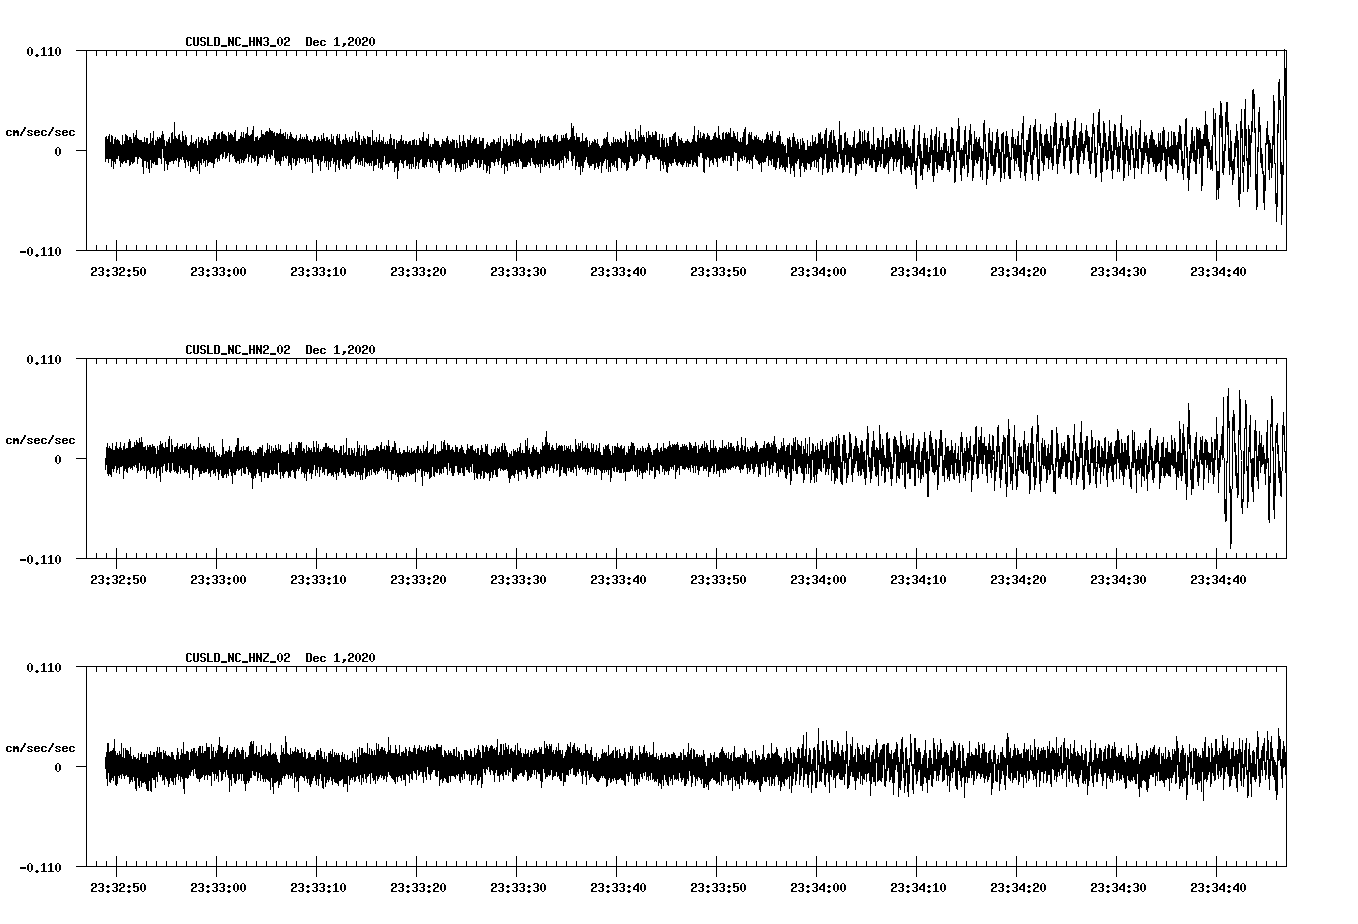This screenshot has height=924, width=1358.
Task: Click the 23:34:40 label under the top plot
Action: [x=1219, y=270]
